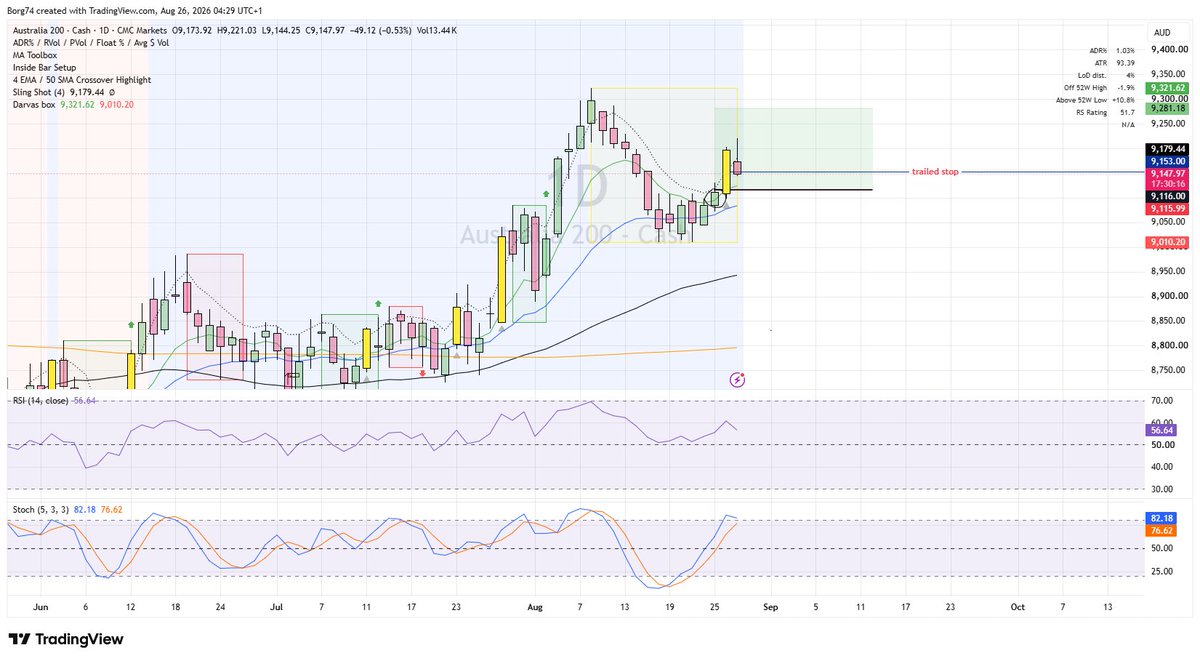This screenshot has height=661, width=1200.
Task: Click the 25.00 Stoch scale label
Action: coord(1162,572)
